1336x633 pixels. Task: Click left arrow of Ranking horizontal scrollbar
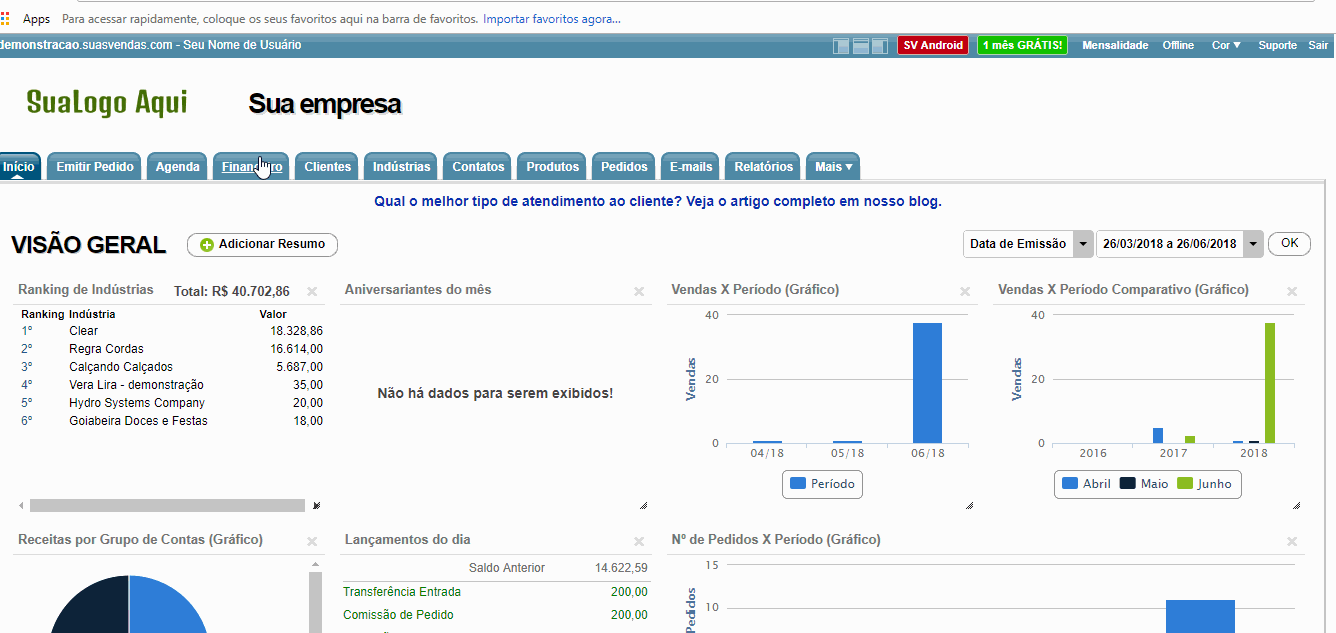click(22, 506)
